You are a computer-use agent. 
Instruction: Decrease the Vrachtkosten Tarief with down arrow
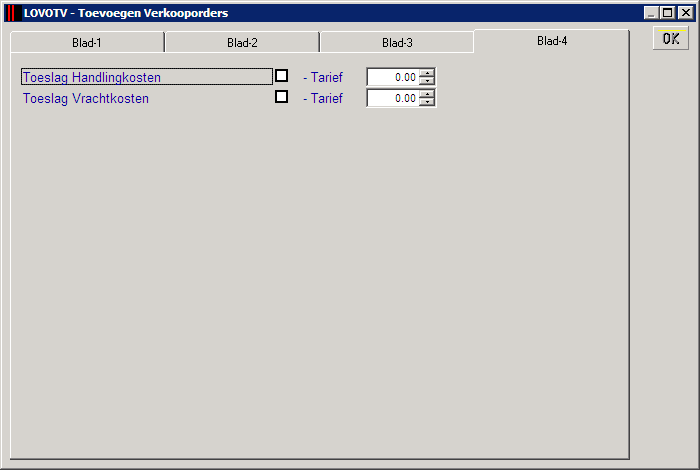427,102
